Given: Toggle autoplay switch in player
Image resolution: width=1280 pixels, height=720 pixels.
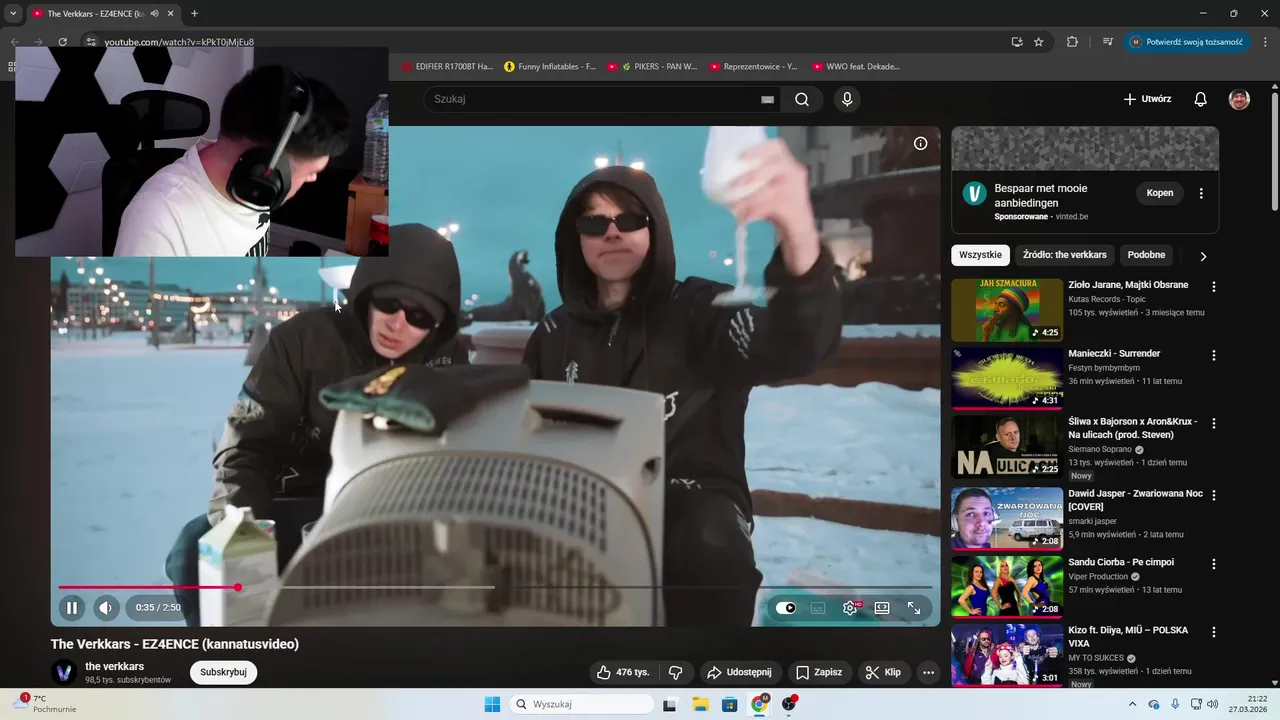Looking at the screenshot, I should (x=786, y=608).
